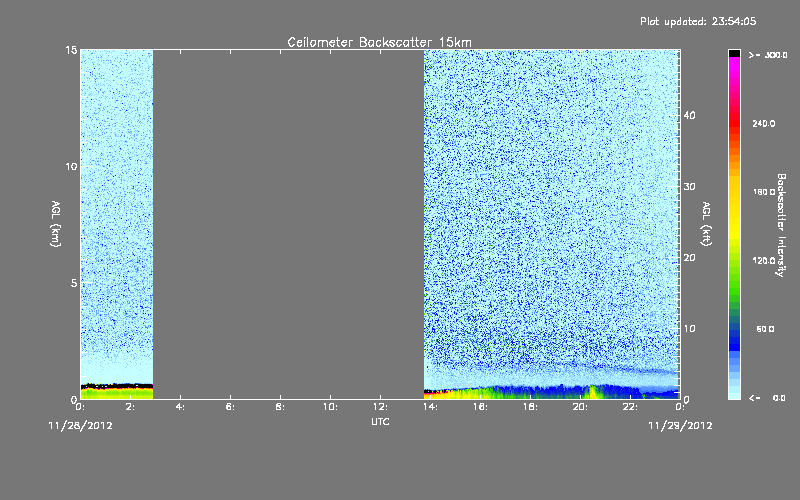This screenshot has height=500, width=800.
Task: Click the '18:' hour tick label
Action: (530, 407)
